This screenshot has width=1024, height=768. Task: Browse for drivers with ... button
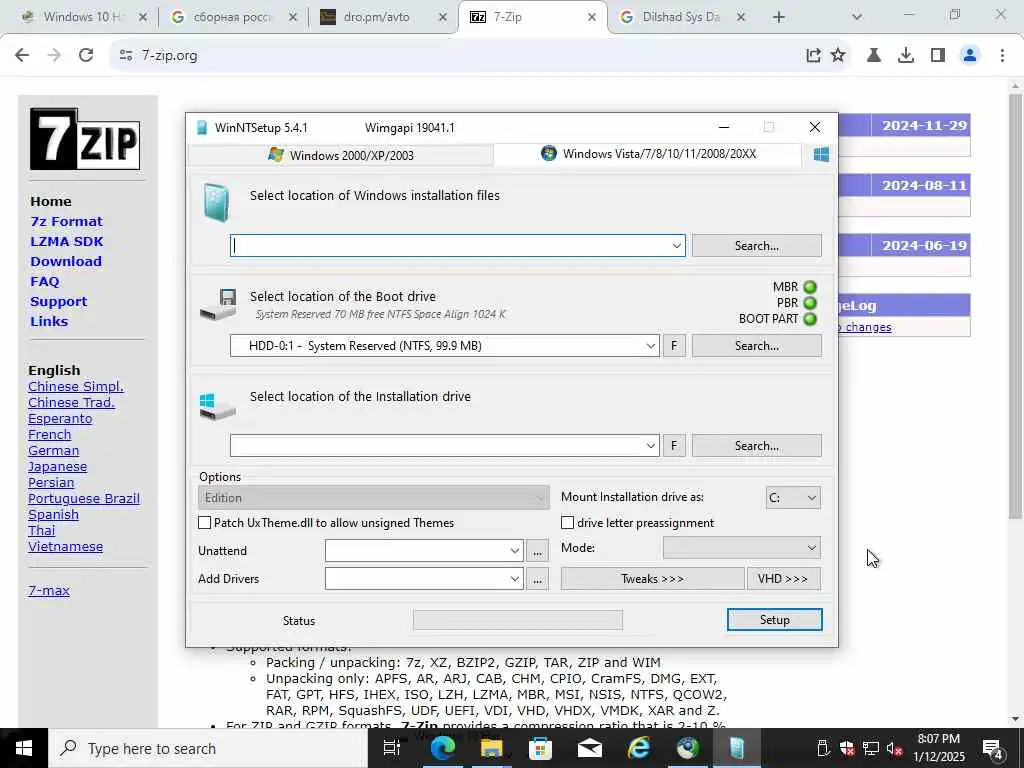tap(537, 579)
